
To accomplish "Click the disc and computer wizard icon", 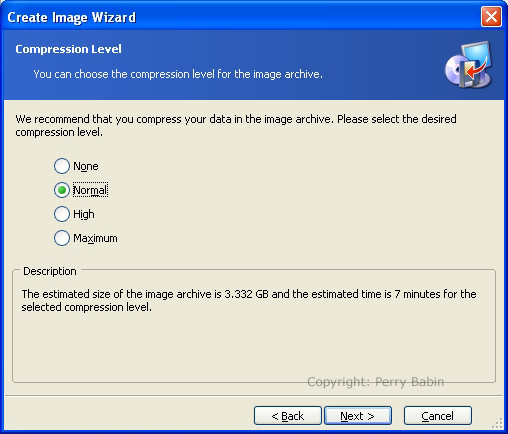I will coord(469,65).
